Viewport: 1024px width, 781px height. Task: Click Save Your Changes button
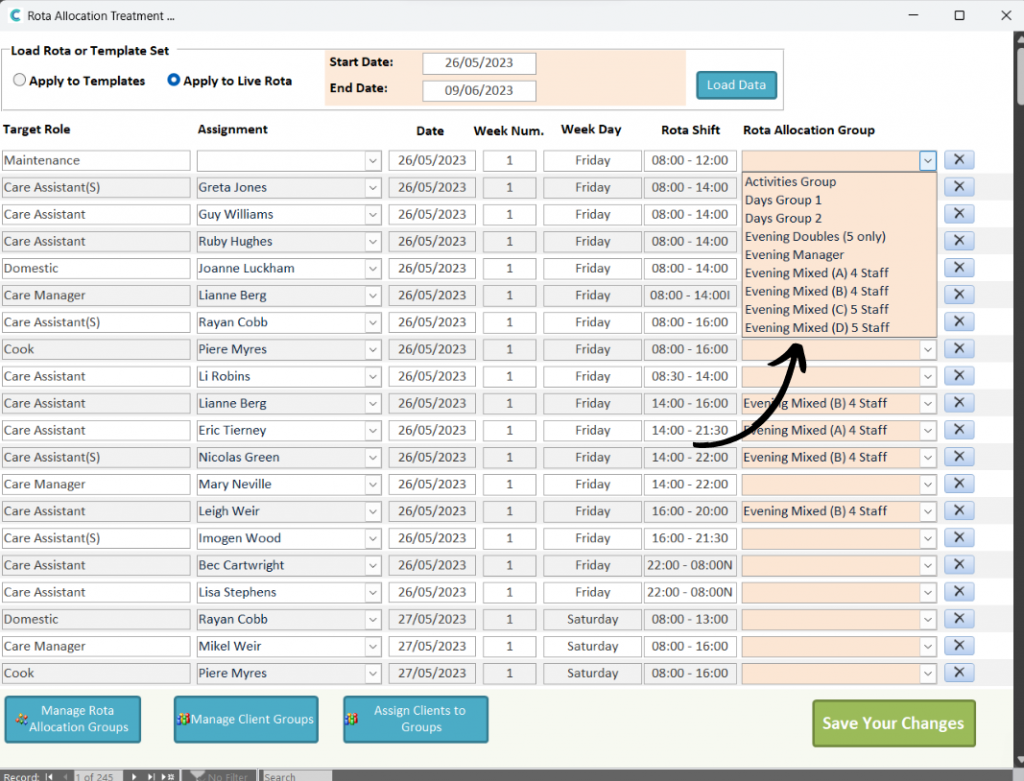point(893,723)
